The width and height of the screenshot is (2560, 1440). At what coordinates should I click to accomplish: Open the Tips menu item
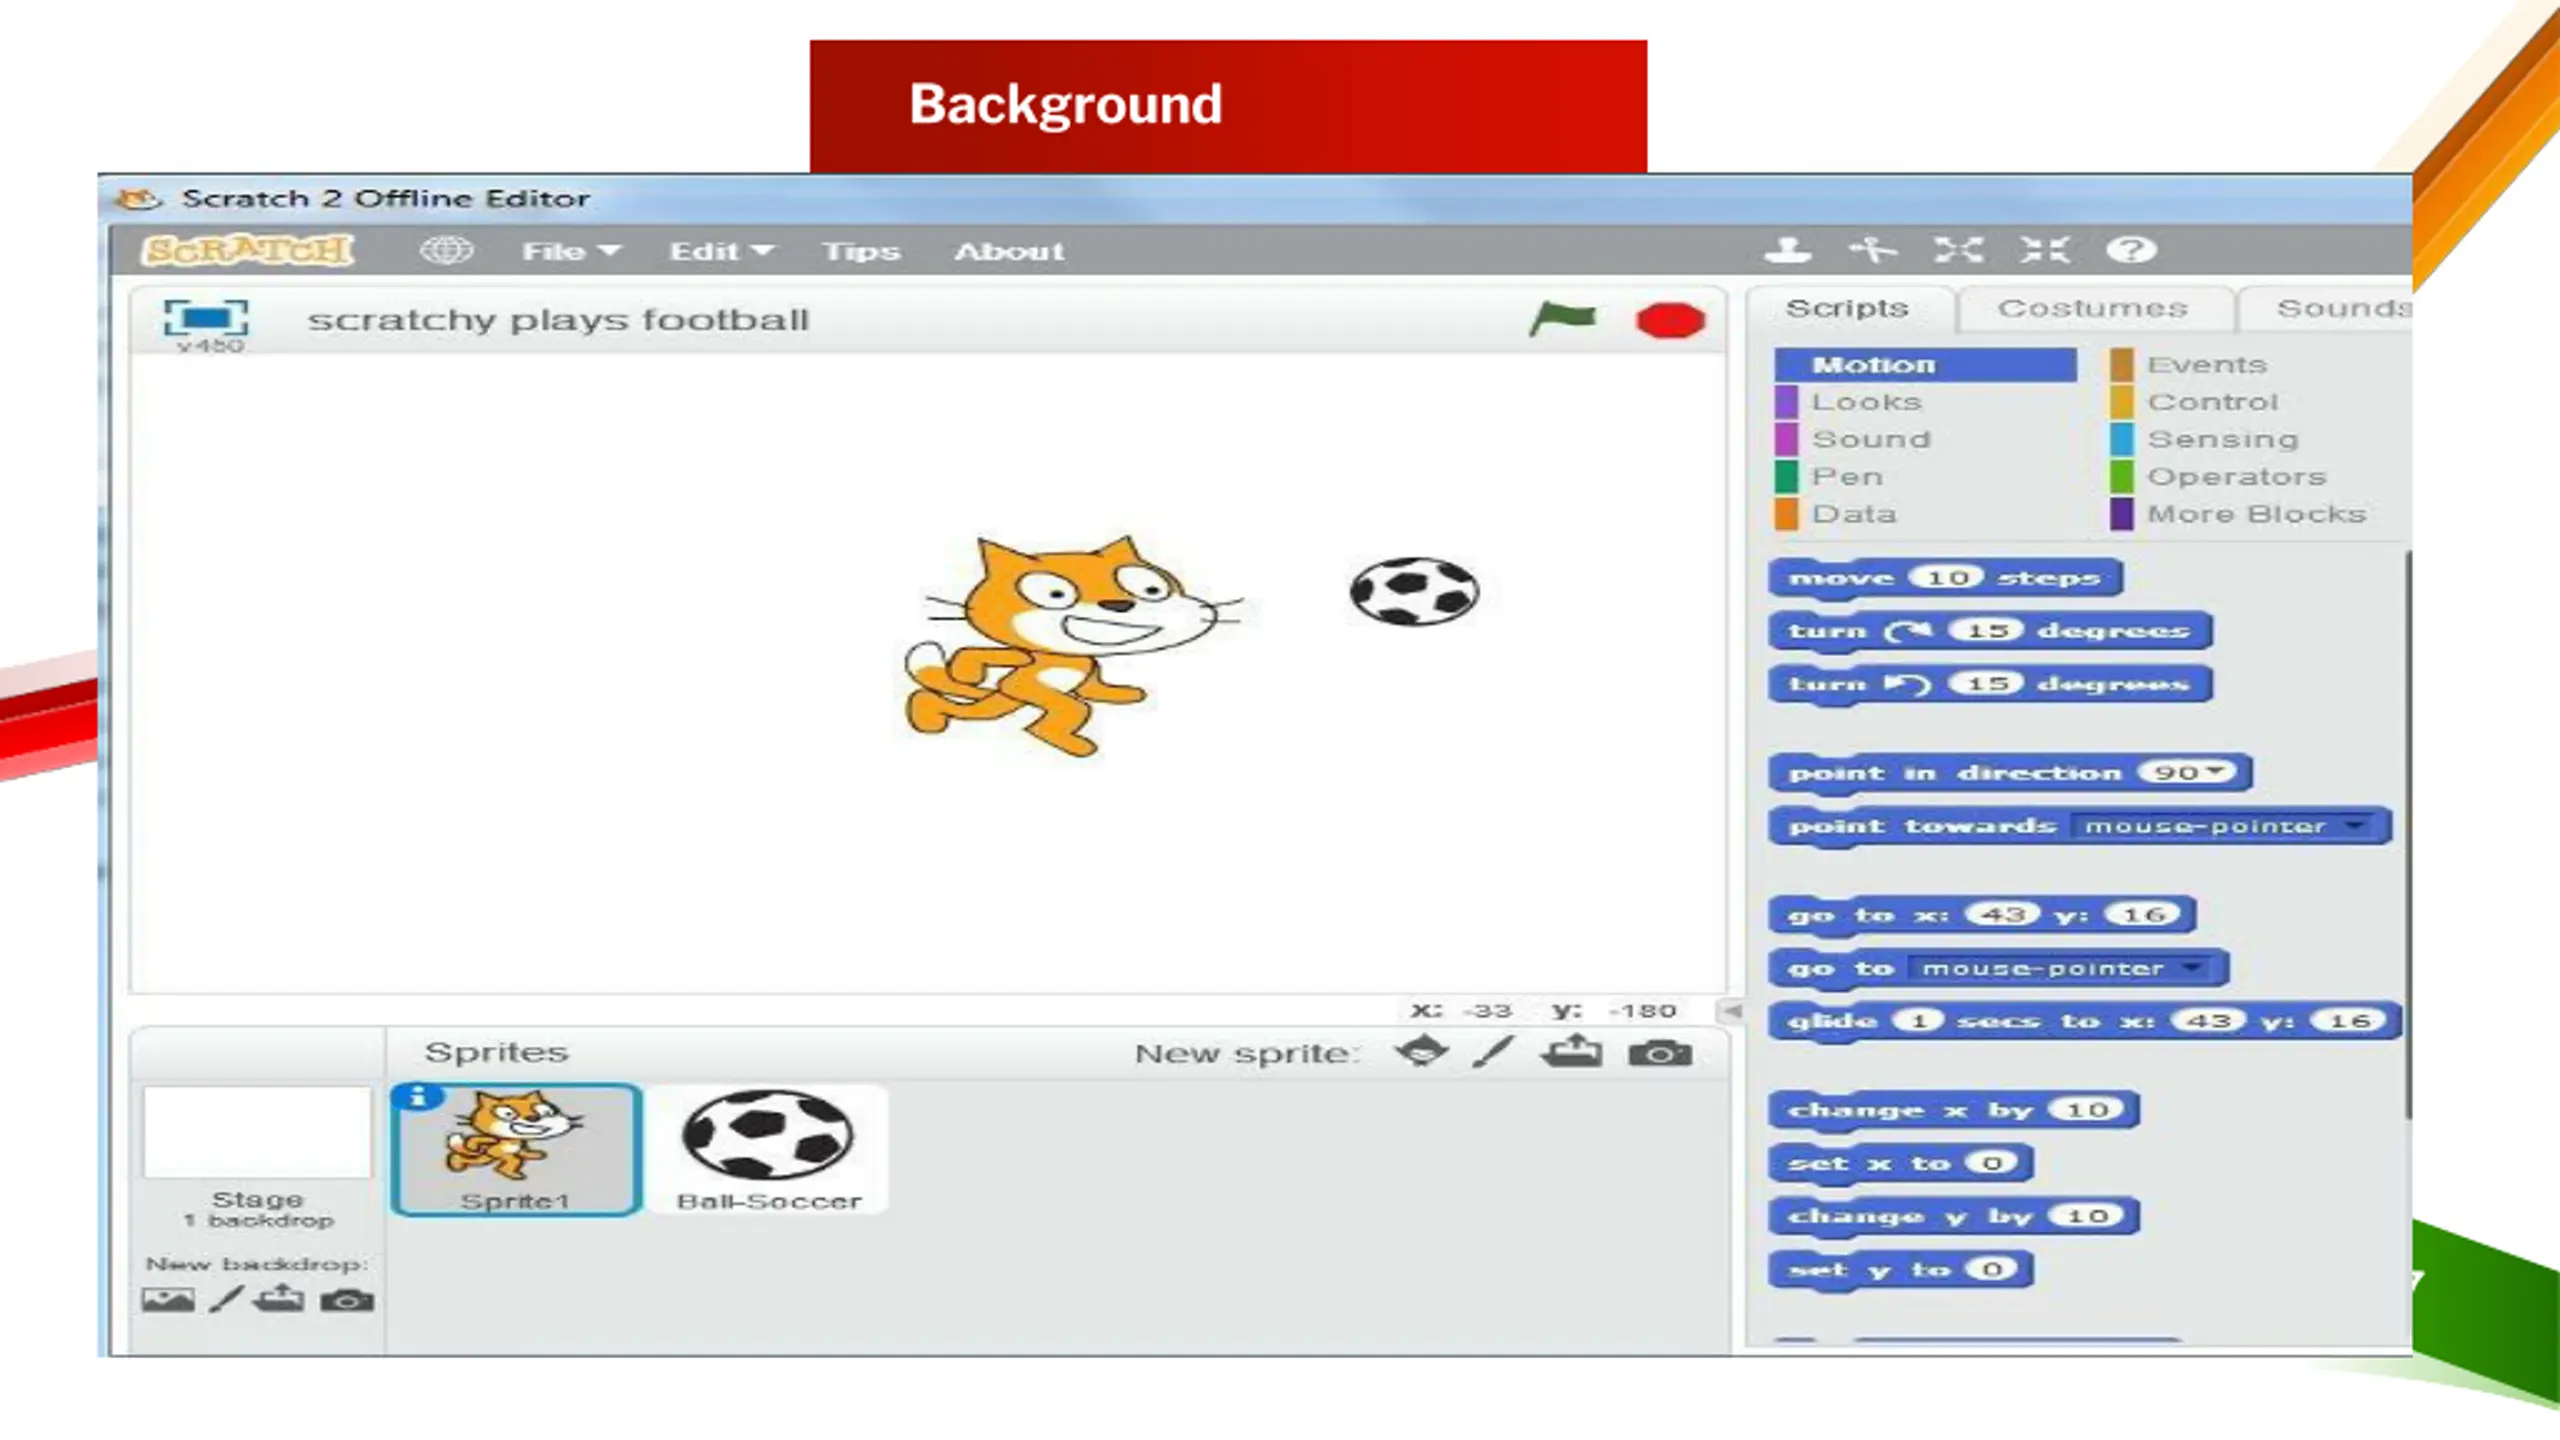[x=861, y=251]
